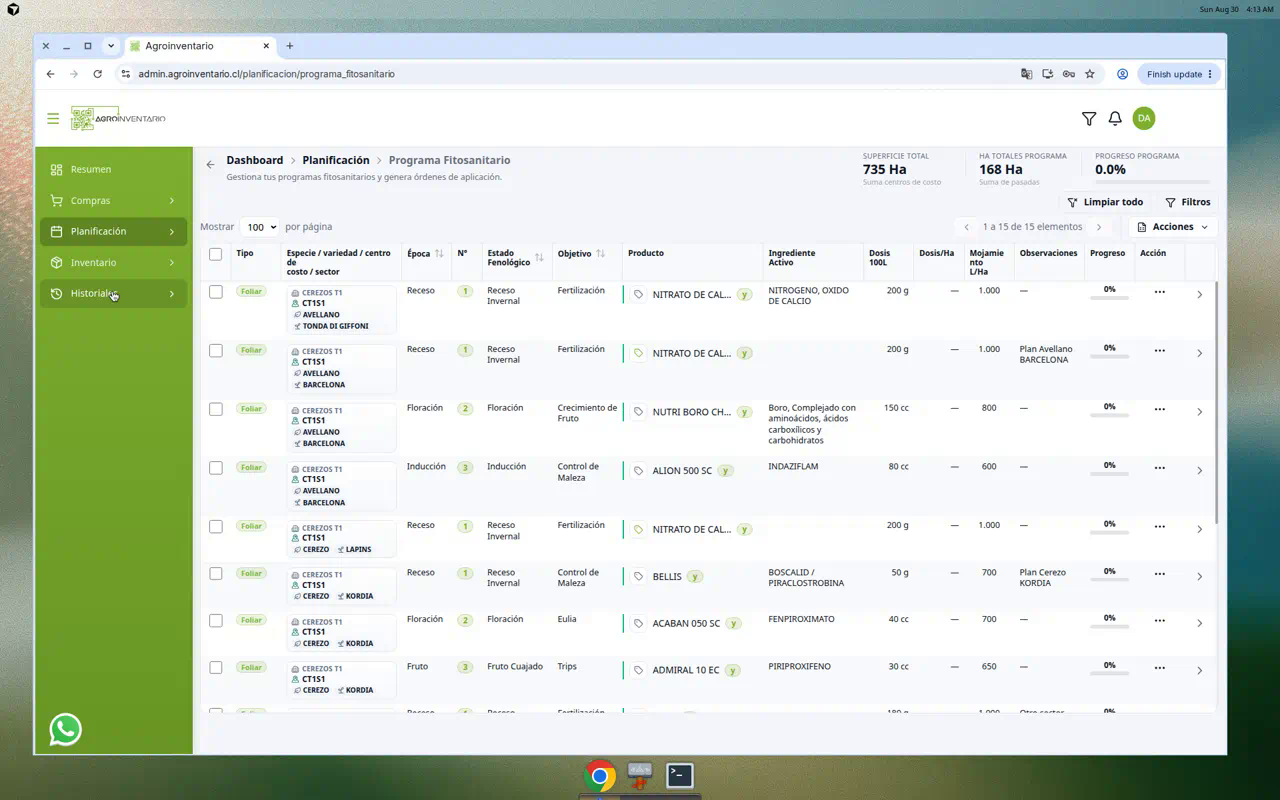
Task: Open the Filtros button
Action: [x=1187, y=202]
